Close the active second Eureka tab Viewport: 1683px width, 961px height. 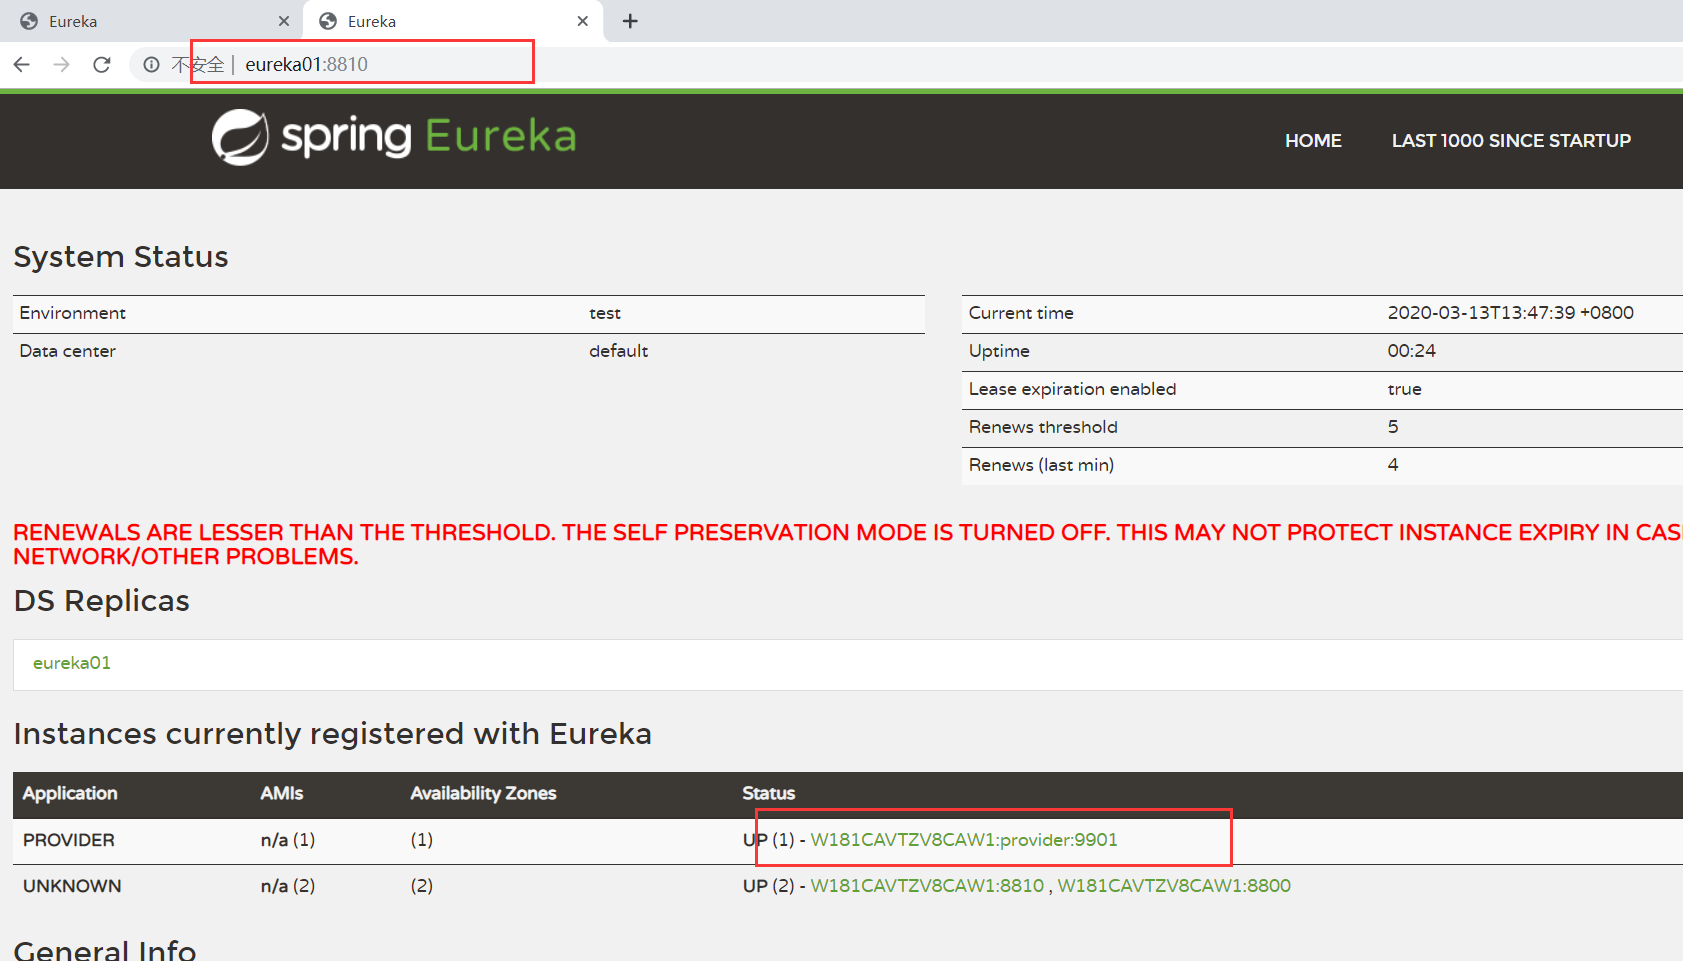[583, 21]
